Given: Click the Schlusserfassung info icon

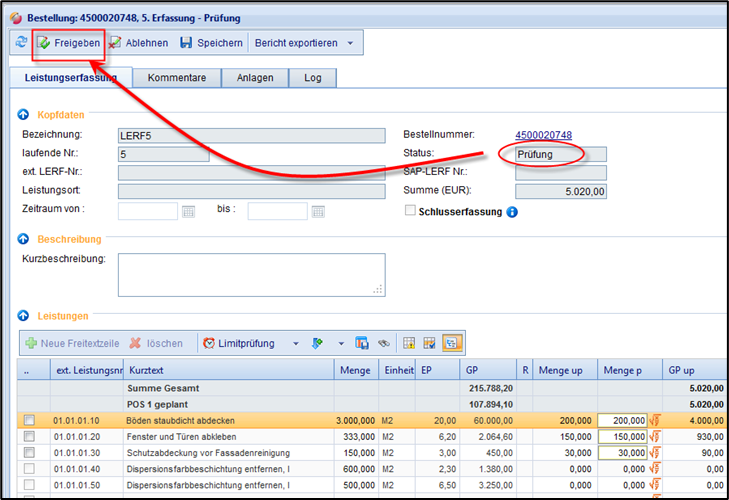Looking at the screenshot, I should coord(511,212).
